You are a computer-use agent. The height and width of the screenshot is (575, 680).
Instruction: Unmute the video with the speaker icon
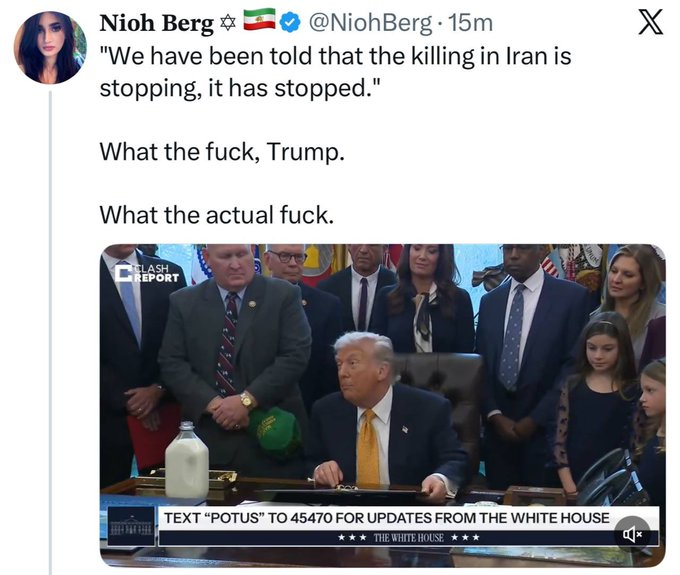[632, 536]
